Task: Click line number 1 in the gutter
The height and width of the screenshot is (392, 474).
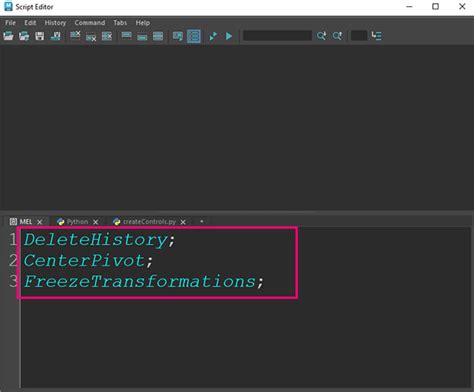Action: (x=13, y=240)
